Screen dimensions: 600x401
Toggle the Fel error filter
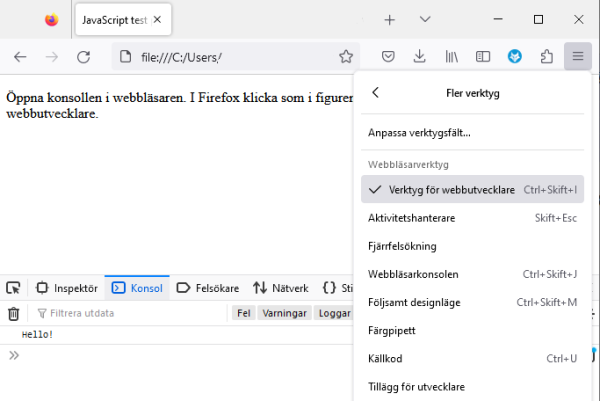click(x=243, y=313)
